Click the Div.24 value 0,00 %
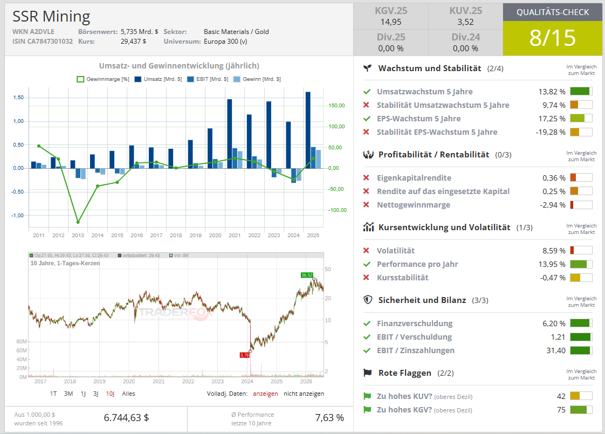This screenshot has width=605, height=434. (465, 49)
